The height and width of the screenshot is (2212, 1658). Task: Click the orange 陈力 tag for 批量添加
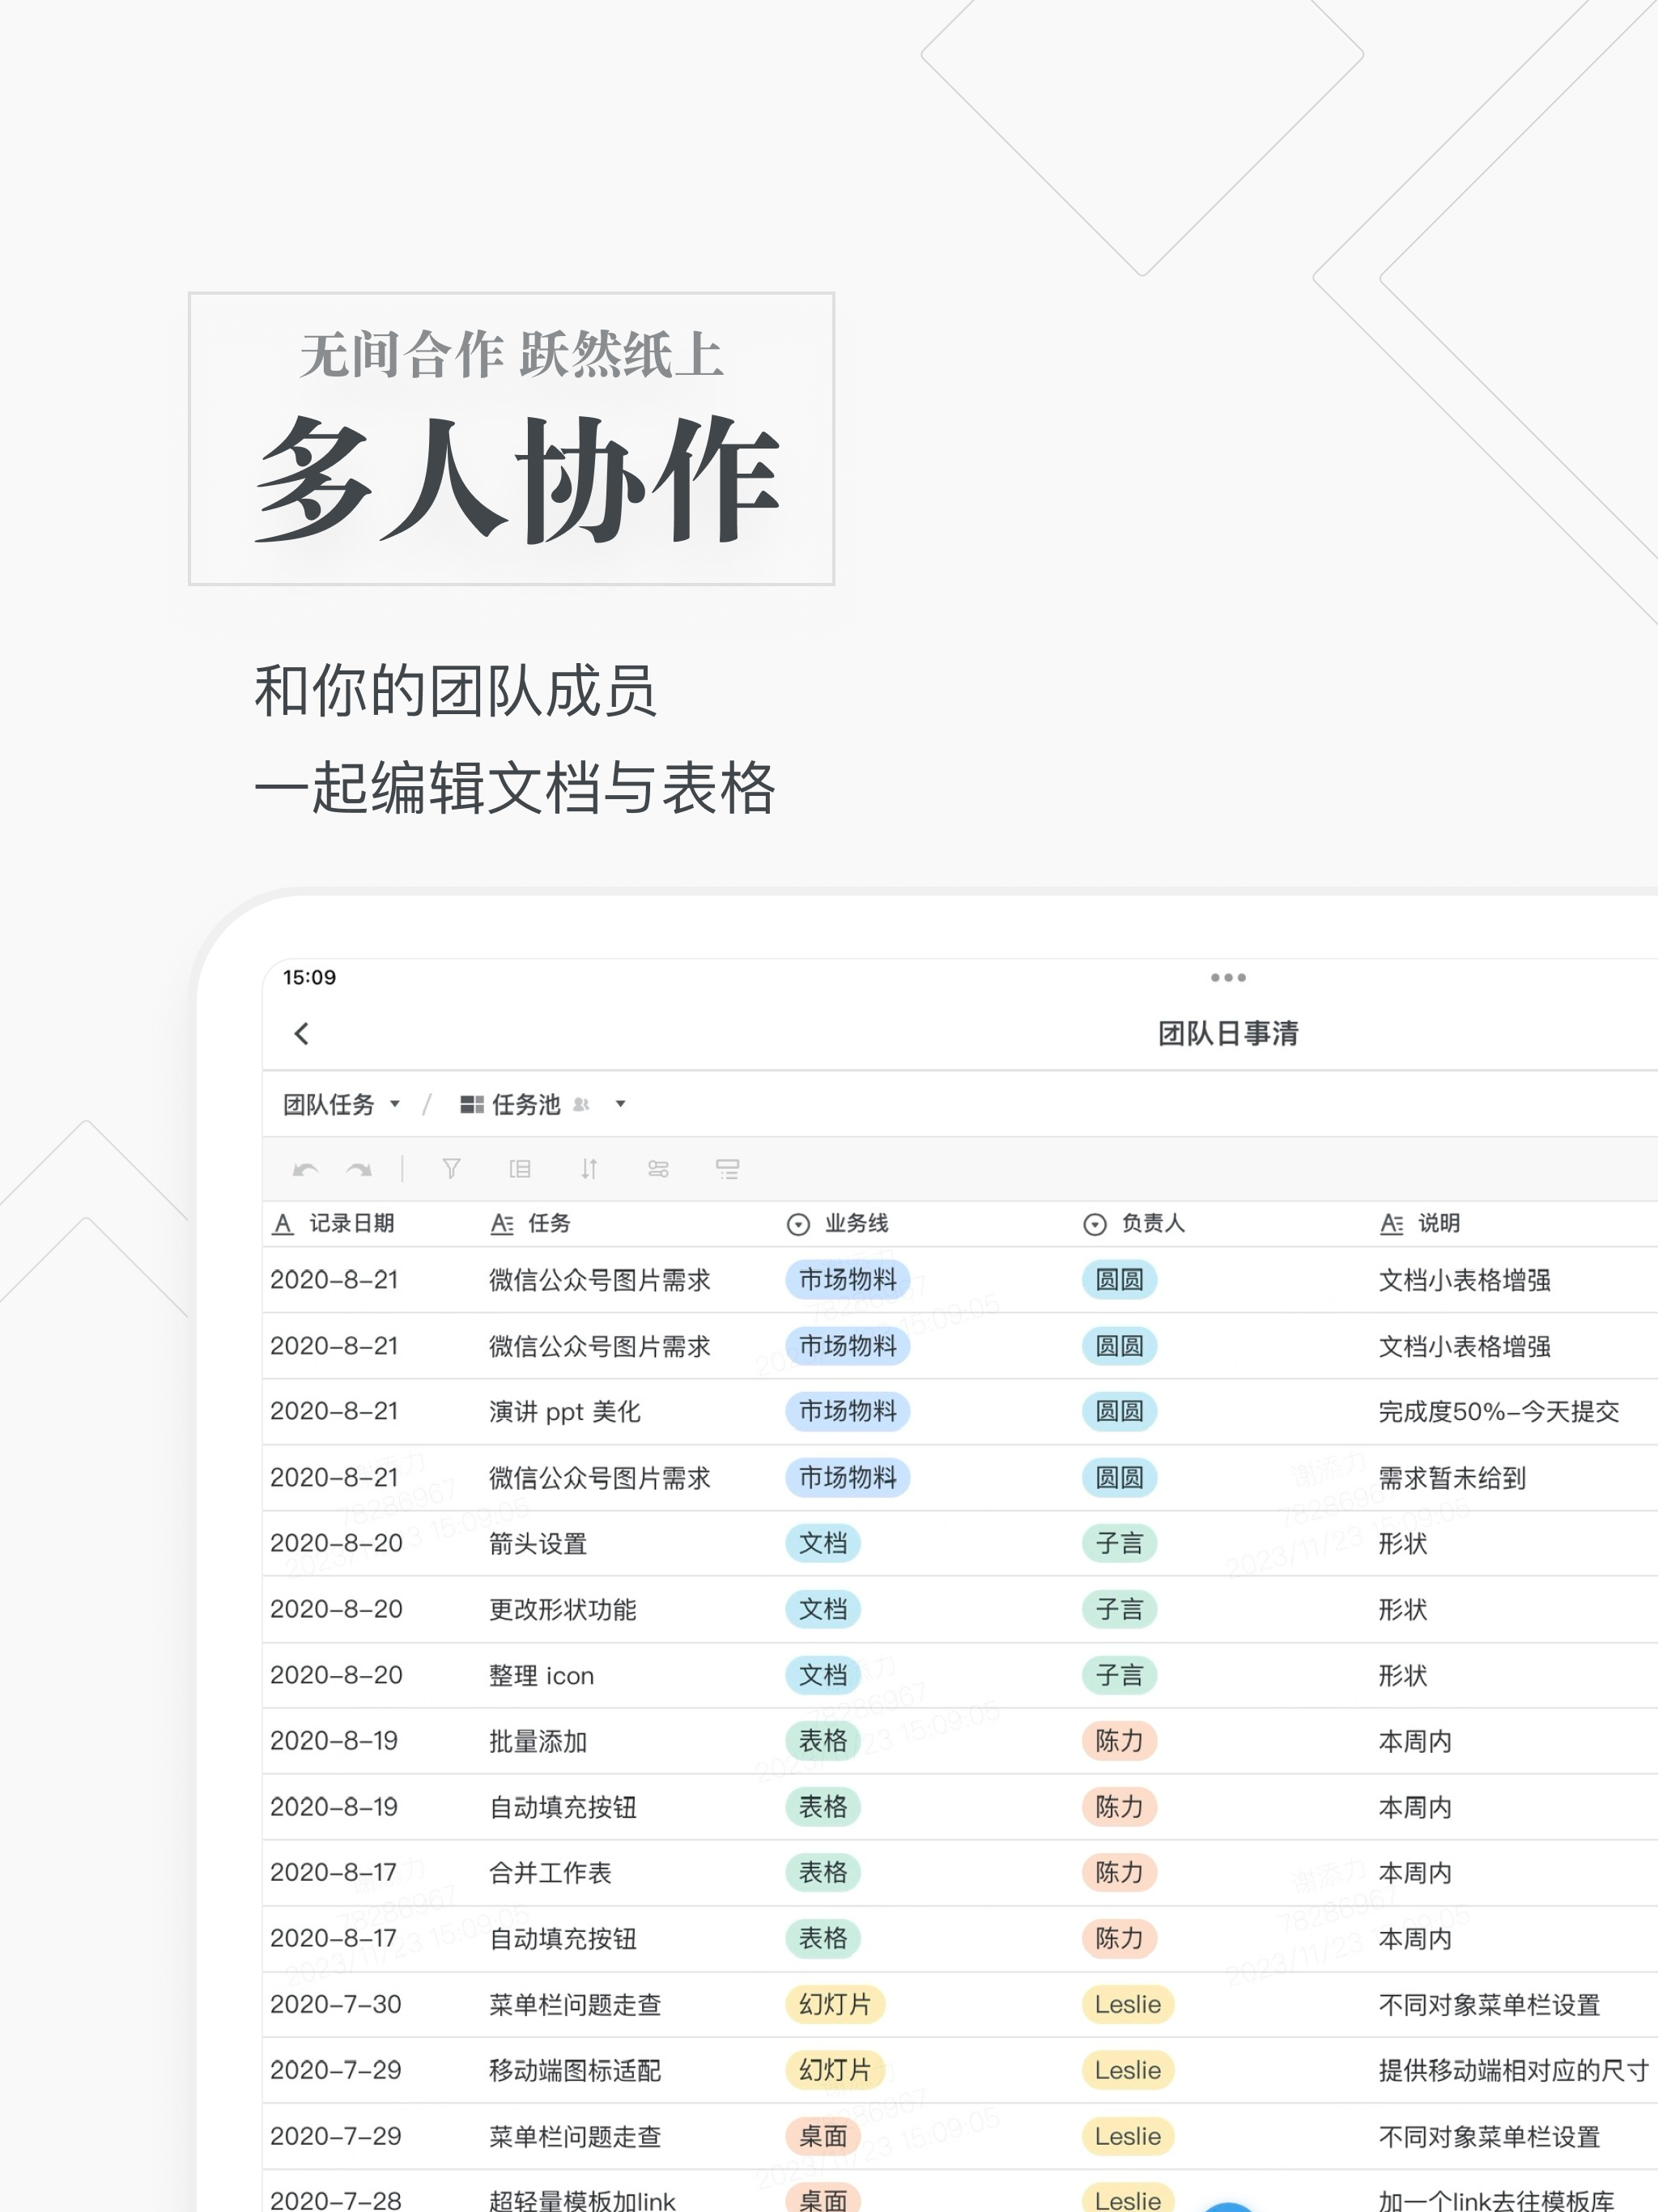tap(1118, 1741)
